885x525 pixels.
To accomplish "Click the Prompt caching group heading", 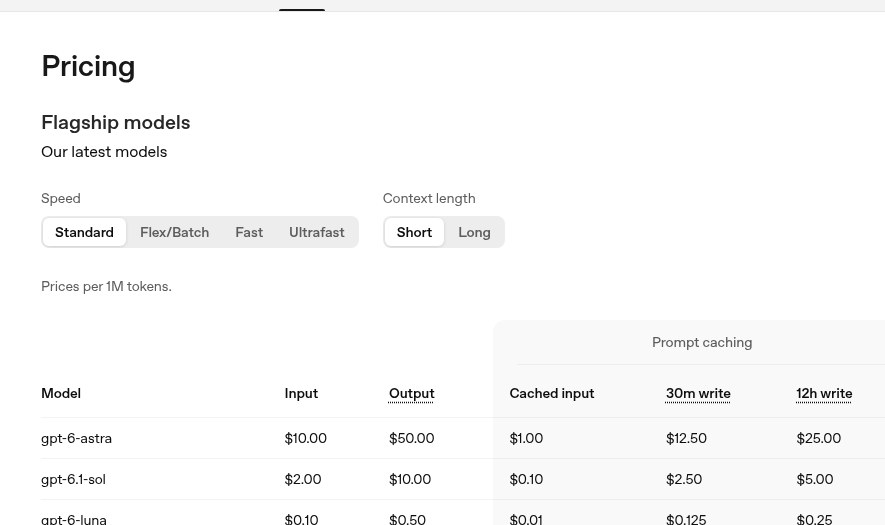I will tap(702, 342).
